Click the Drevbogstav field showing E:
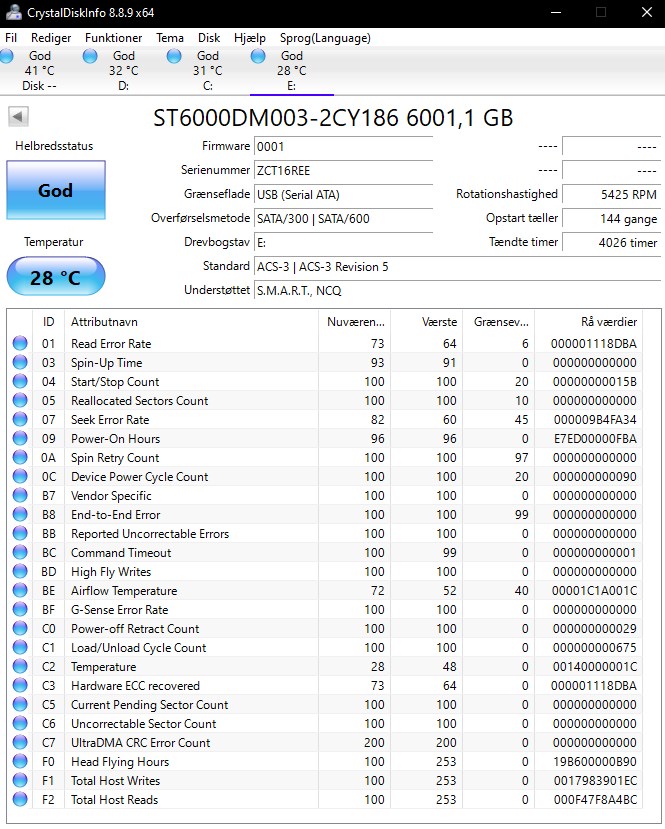This screenshot has width=665, height=829. (343, 243)
